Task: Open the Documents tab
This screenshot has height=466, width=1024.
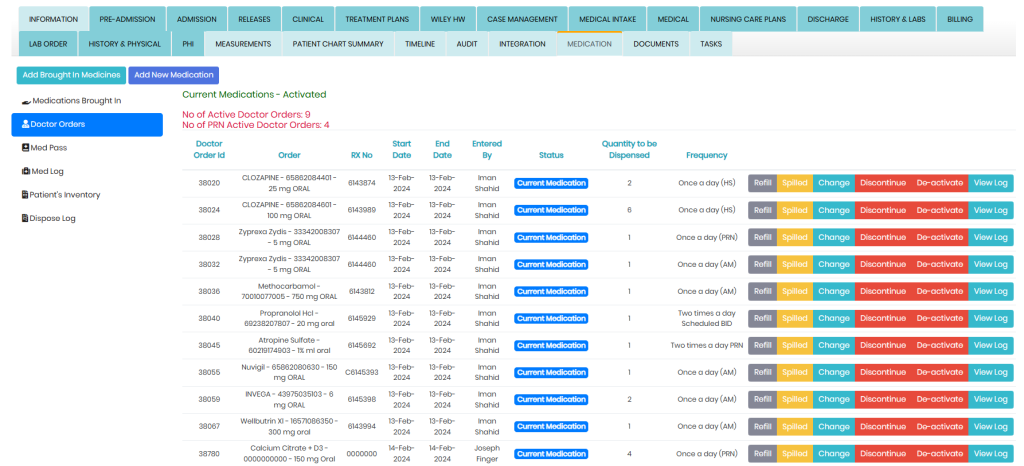Action: click(x=656, y=44)
